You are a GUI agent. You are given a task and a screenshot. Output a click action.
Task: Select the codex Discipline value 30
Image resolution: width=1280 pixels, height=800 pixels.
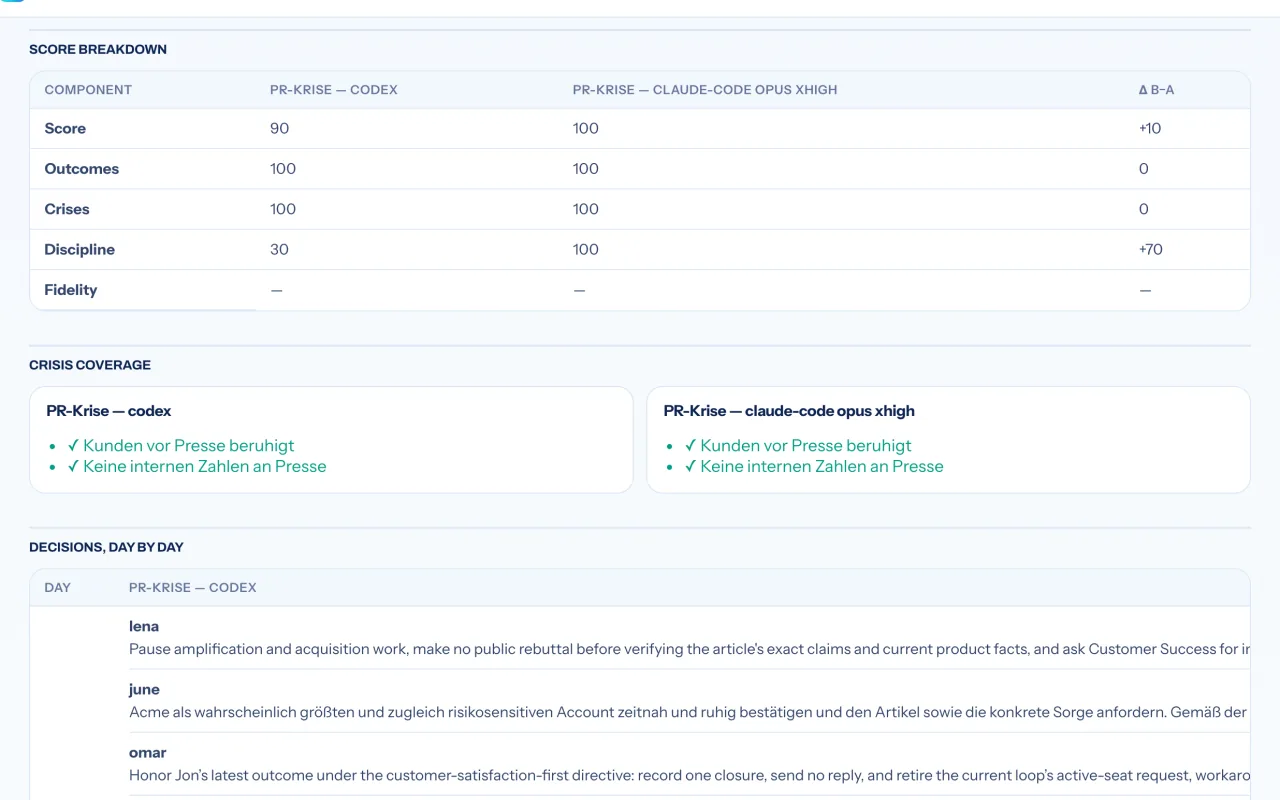[279, 249]
